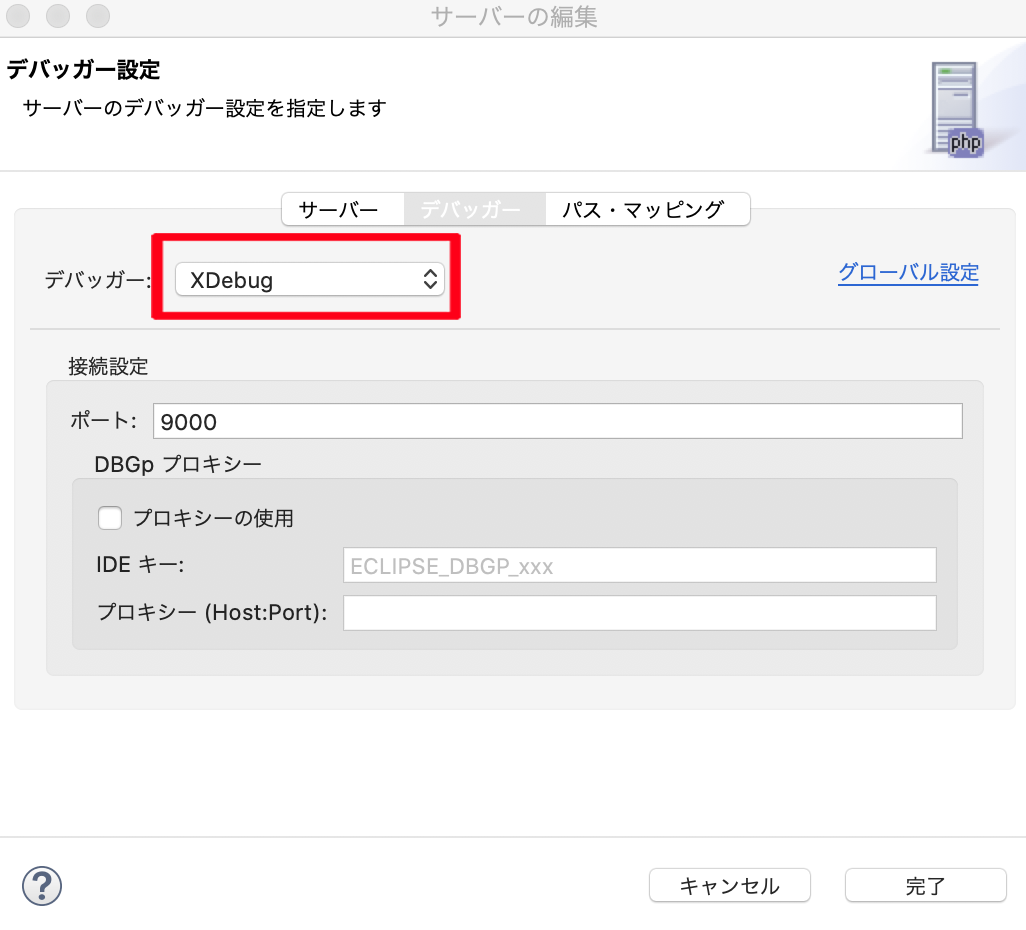The width and height of the screenshot is (1026, 930).
Task: Enable プロキシーの使用 checkbox
Action: [x=110, y=518]
